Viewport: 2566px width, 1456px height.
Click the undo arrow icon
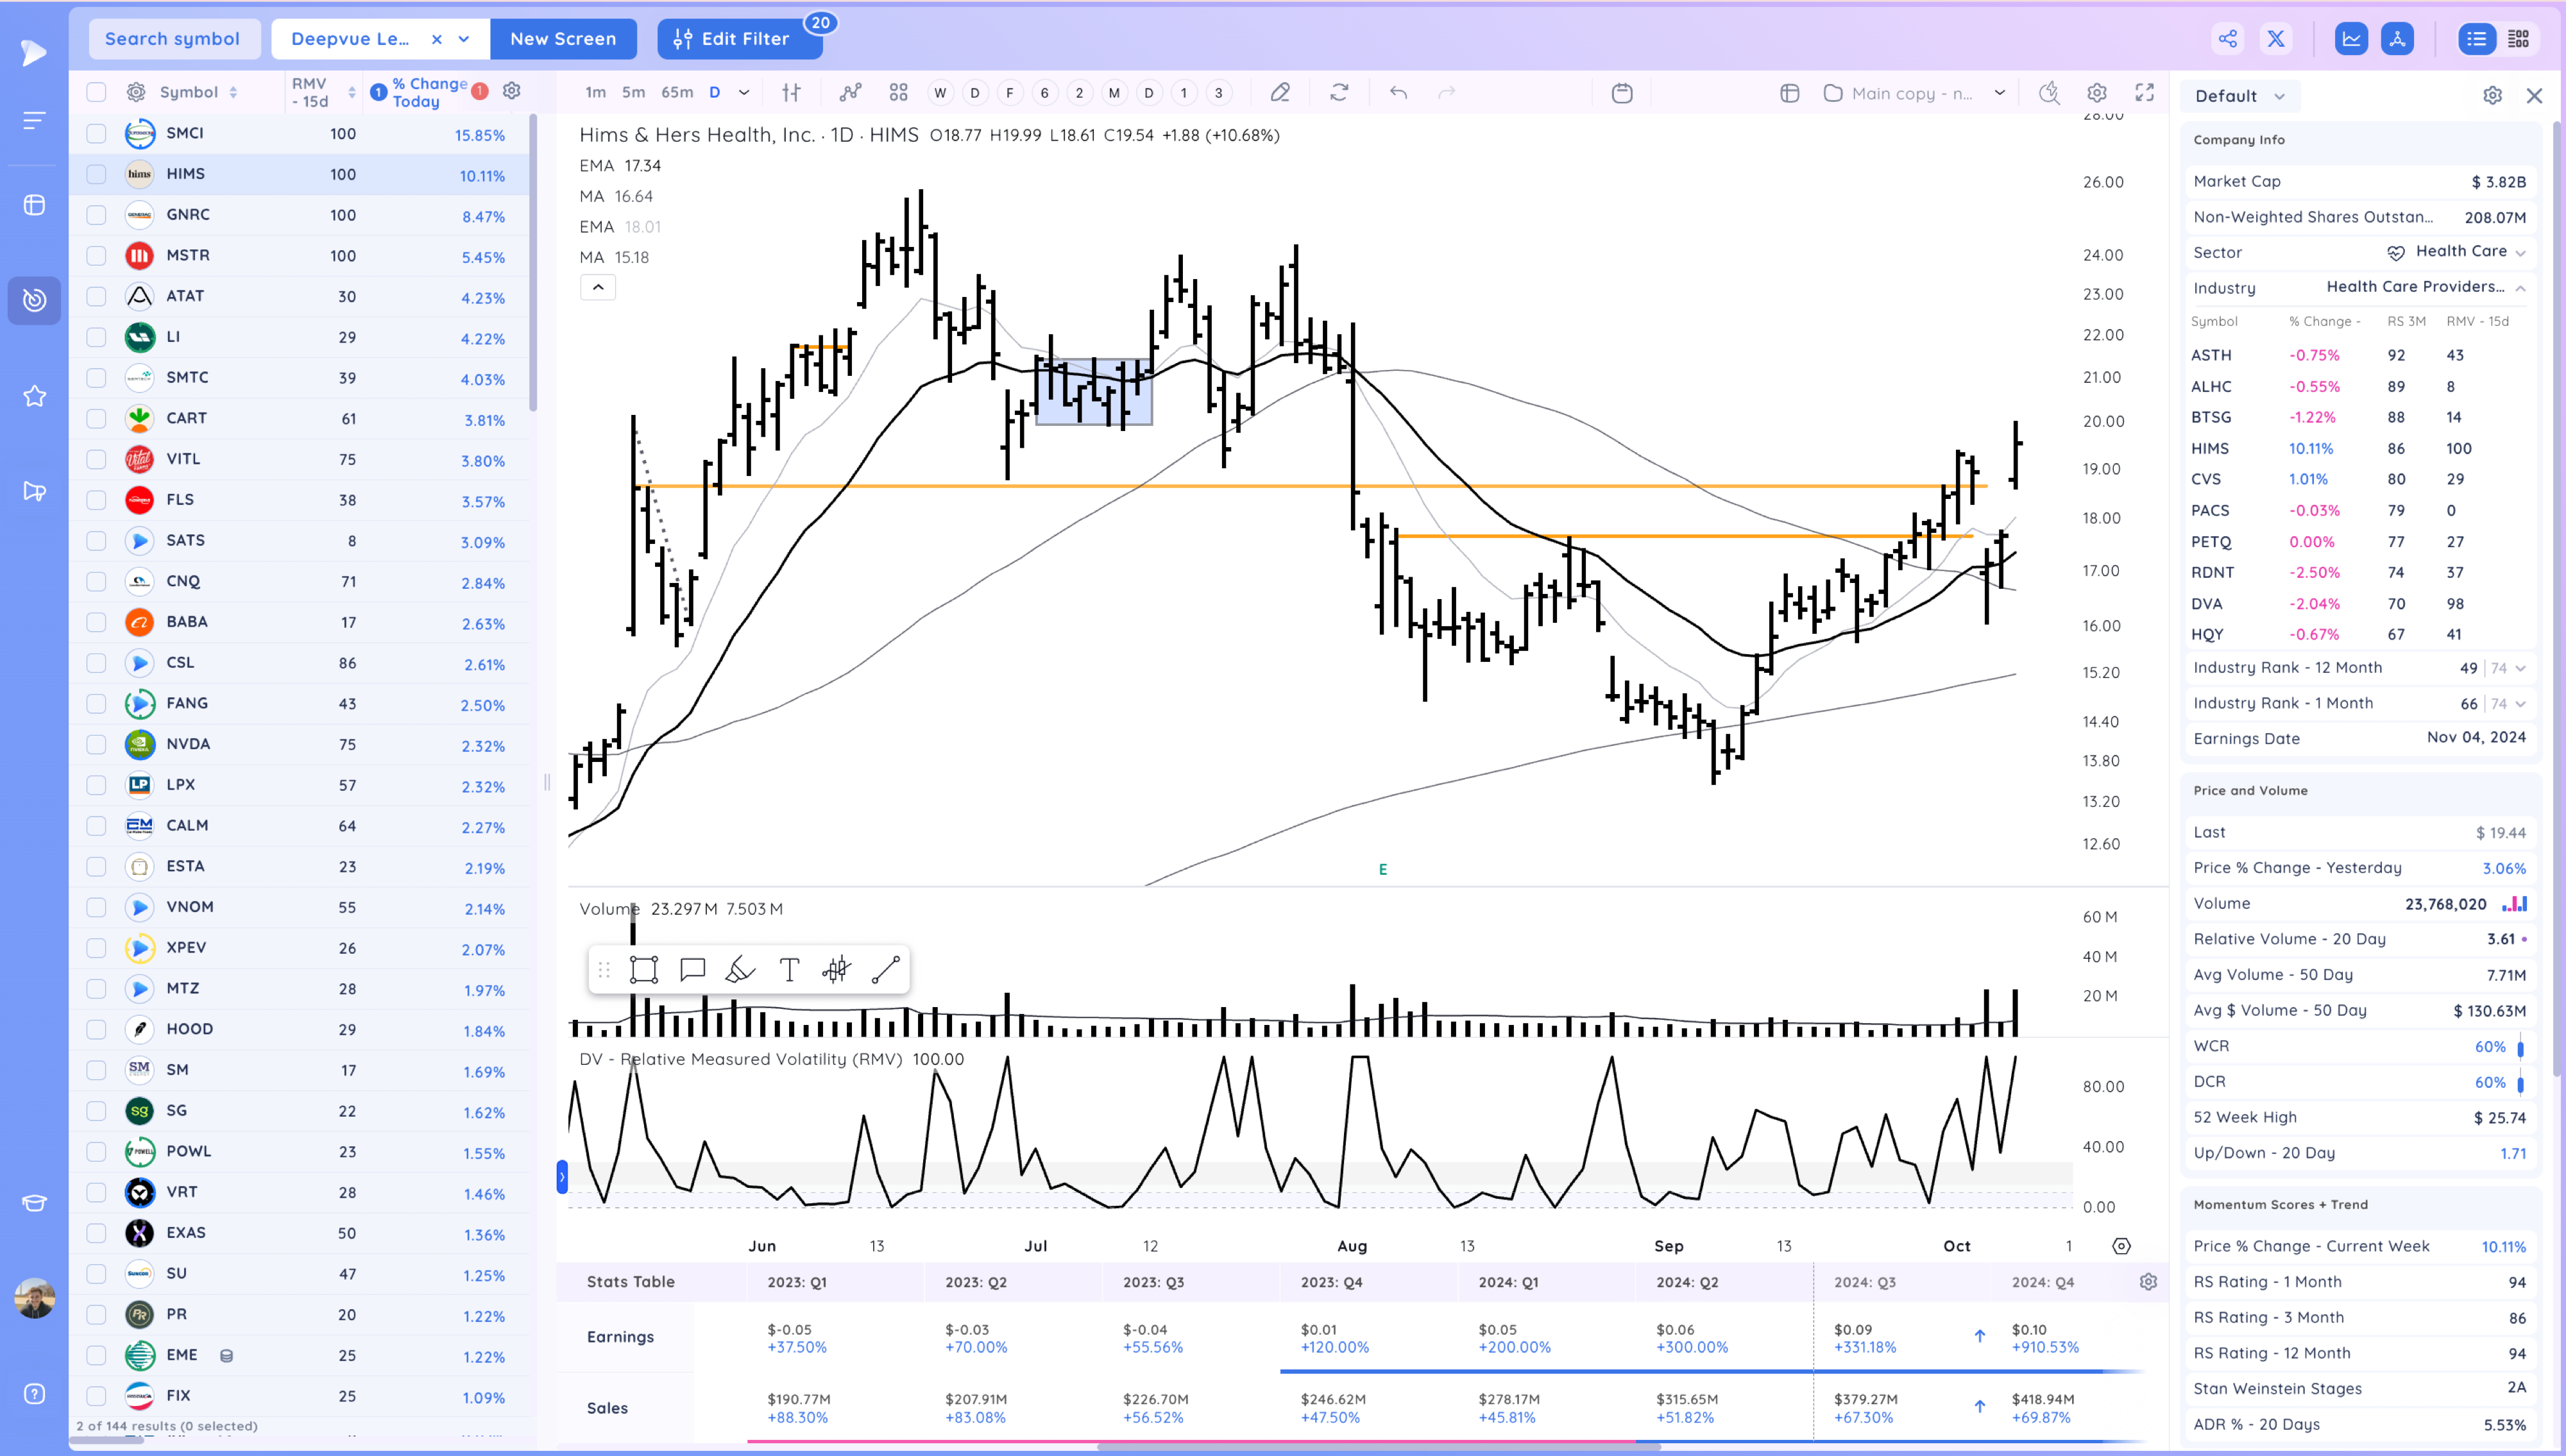click(x=1398, y=93)
